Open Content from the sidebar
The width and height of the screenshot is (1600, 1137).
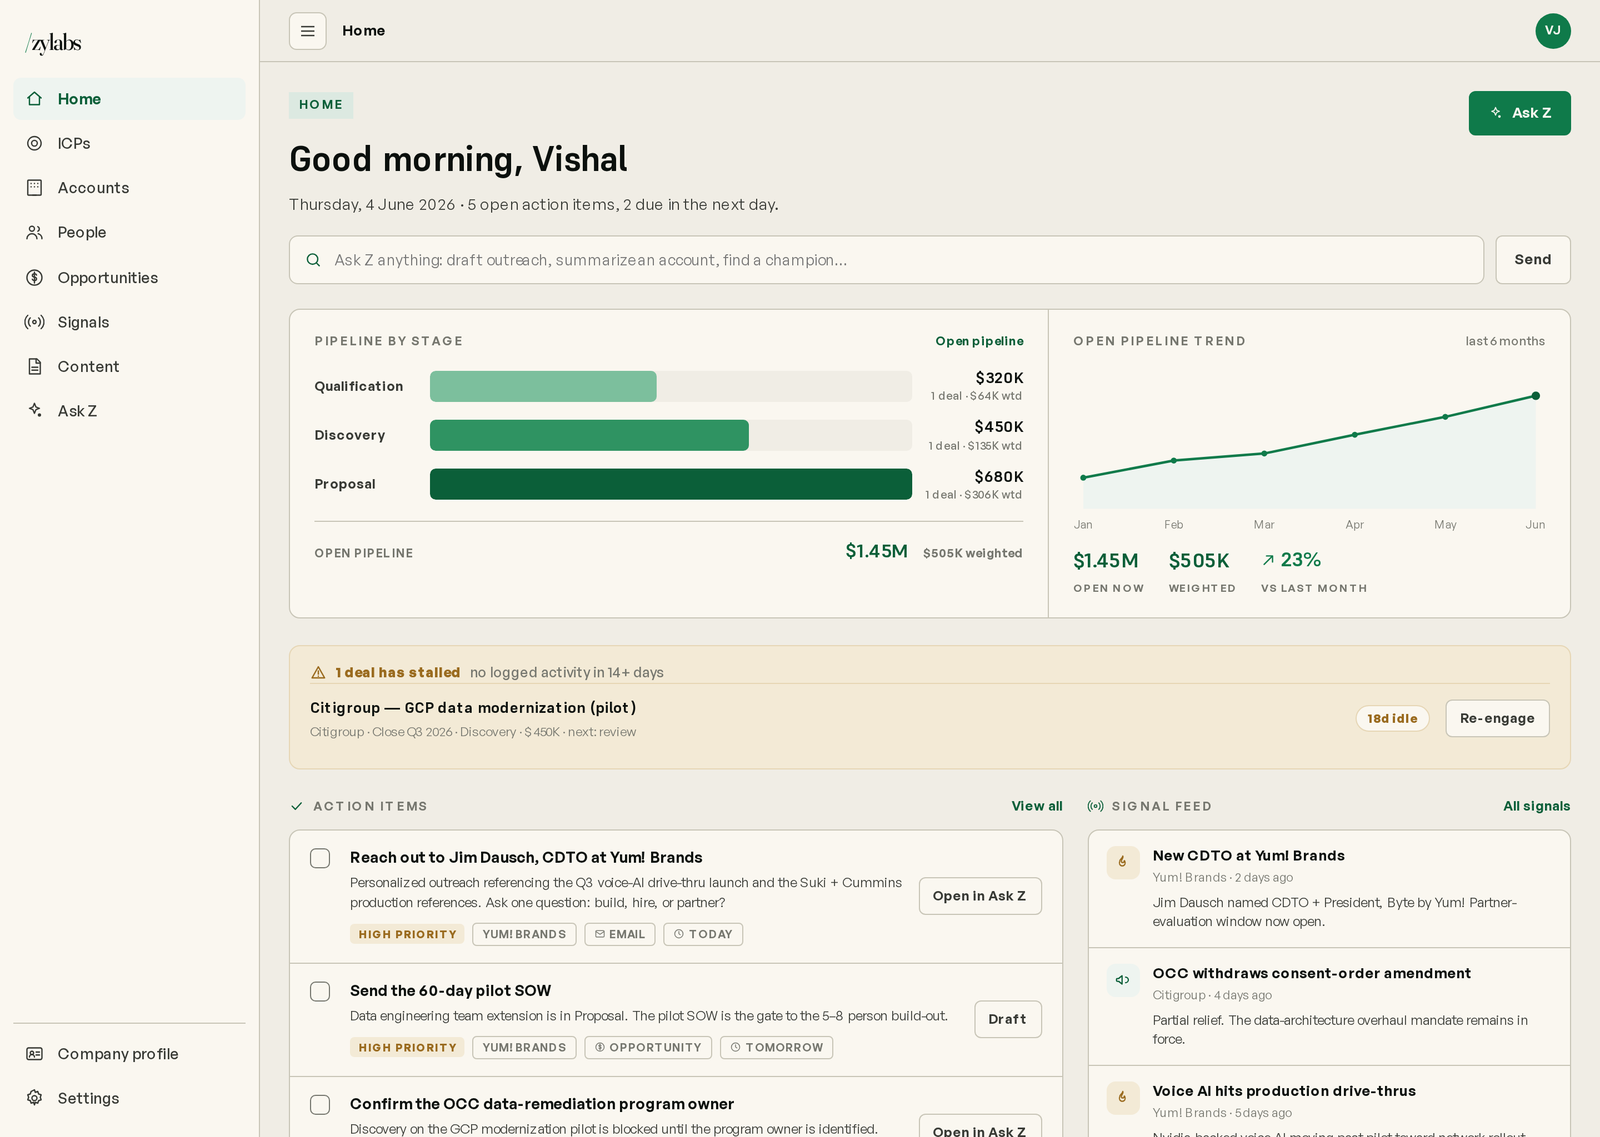pyautogui.click(x=129, y=367)
